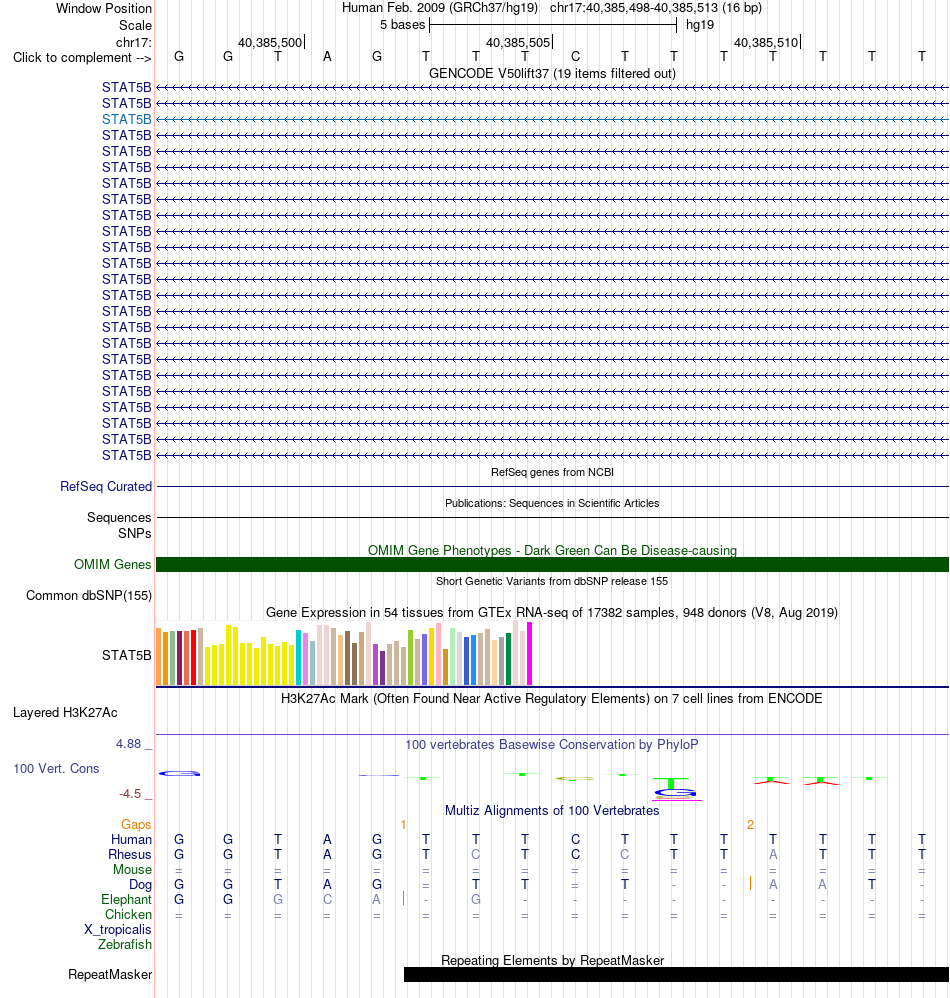Click the STAT5B label beside GTEx bar chart
The height and width of the screenshot is (998, 950).
127,656
